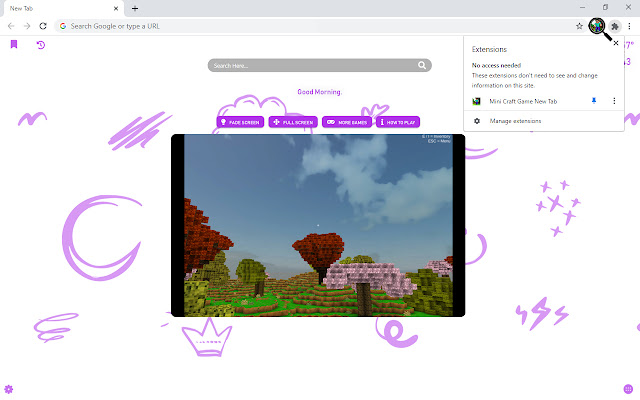640x400 pixels.
Task: Click inside the Mini Craft game view
Action: (x=318, y=225)
